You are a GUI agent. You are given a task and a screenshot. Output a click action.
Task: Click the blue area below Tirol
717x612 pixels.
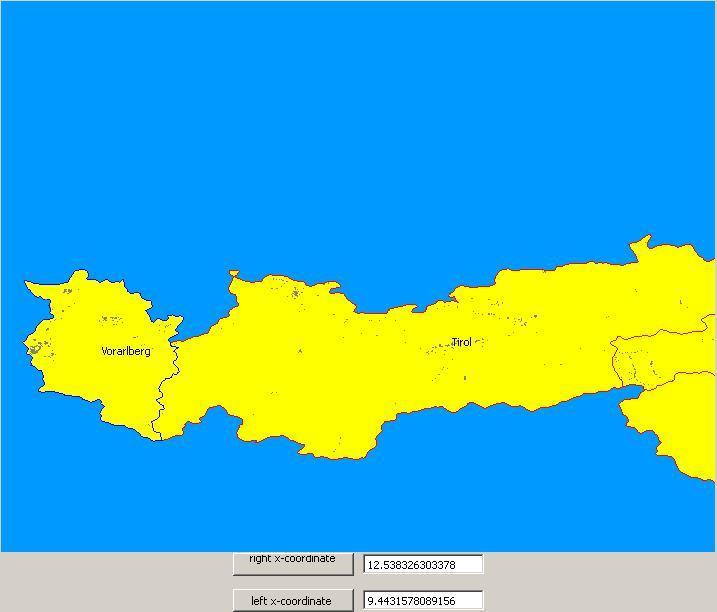(450, 490)
